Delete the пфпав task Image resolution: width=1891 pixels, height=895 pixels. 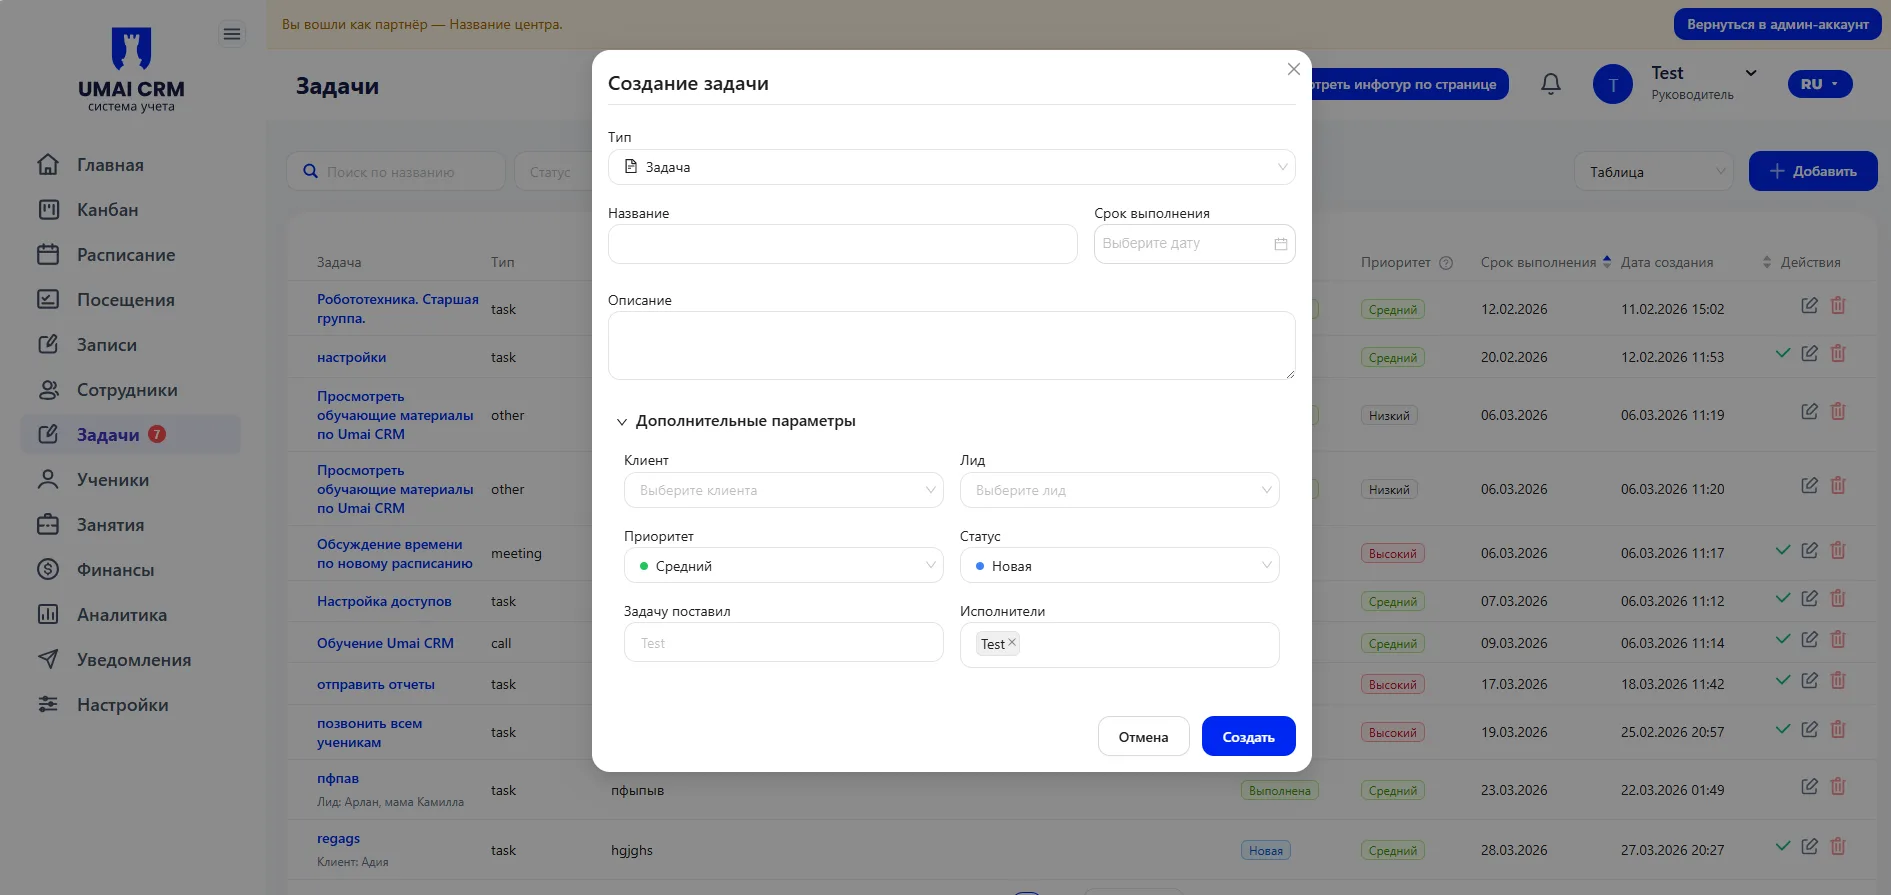[1838, 786]
